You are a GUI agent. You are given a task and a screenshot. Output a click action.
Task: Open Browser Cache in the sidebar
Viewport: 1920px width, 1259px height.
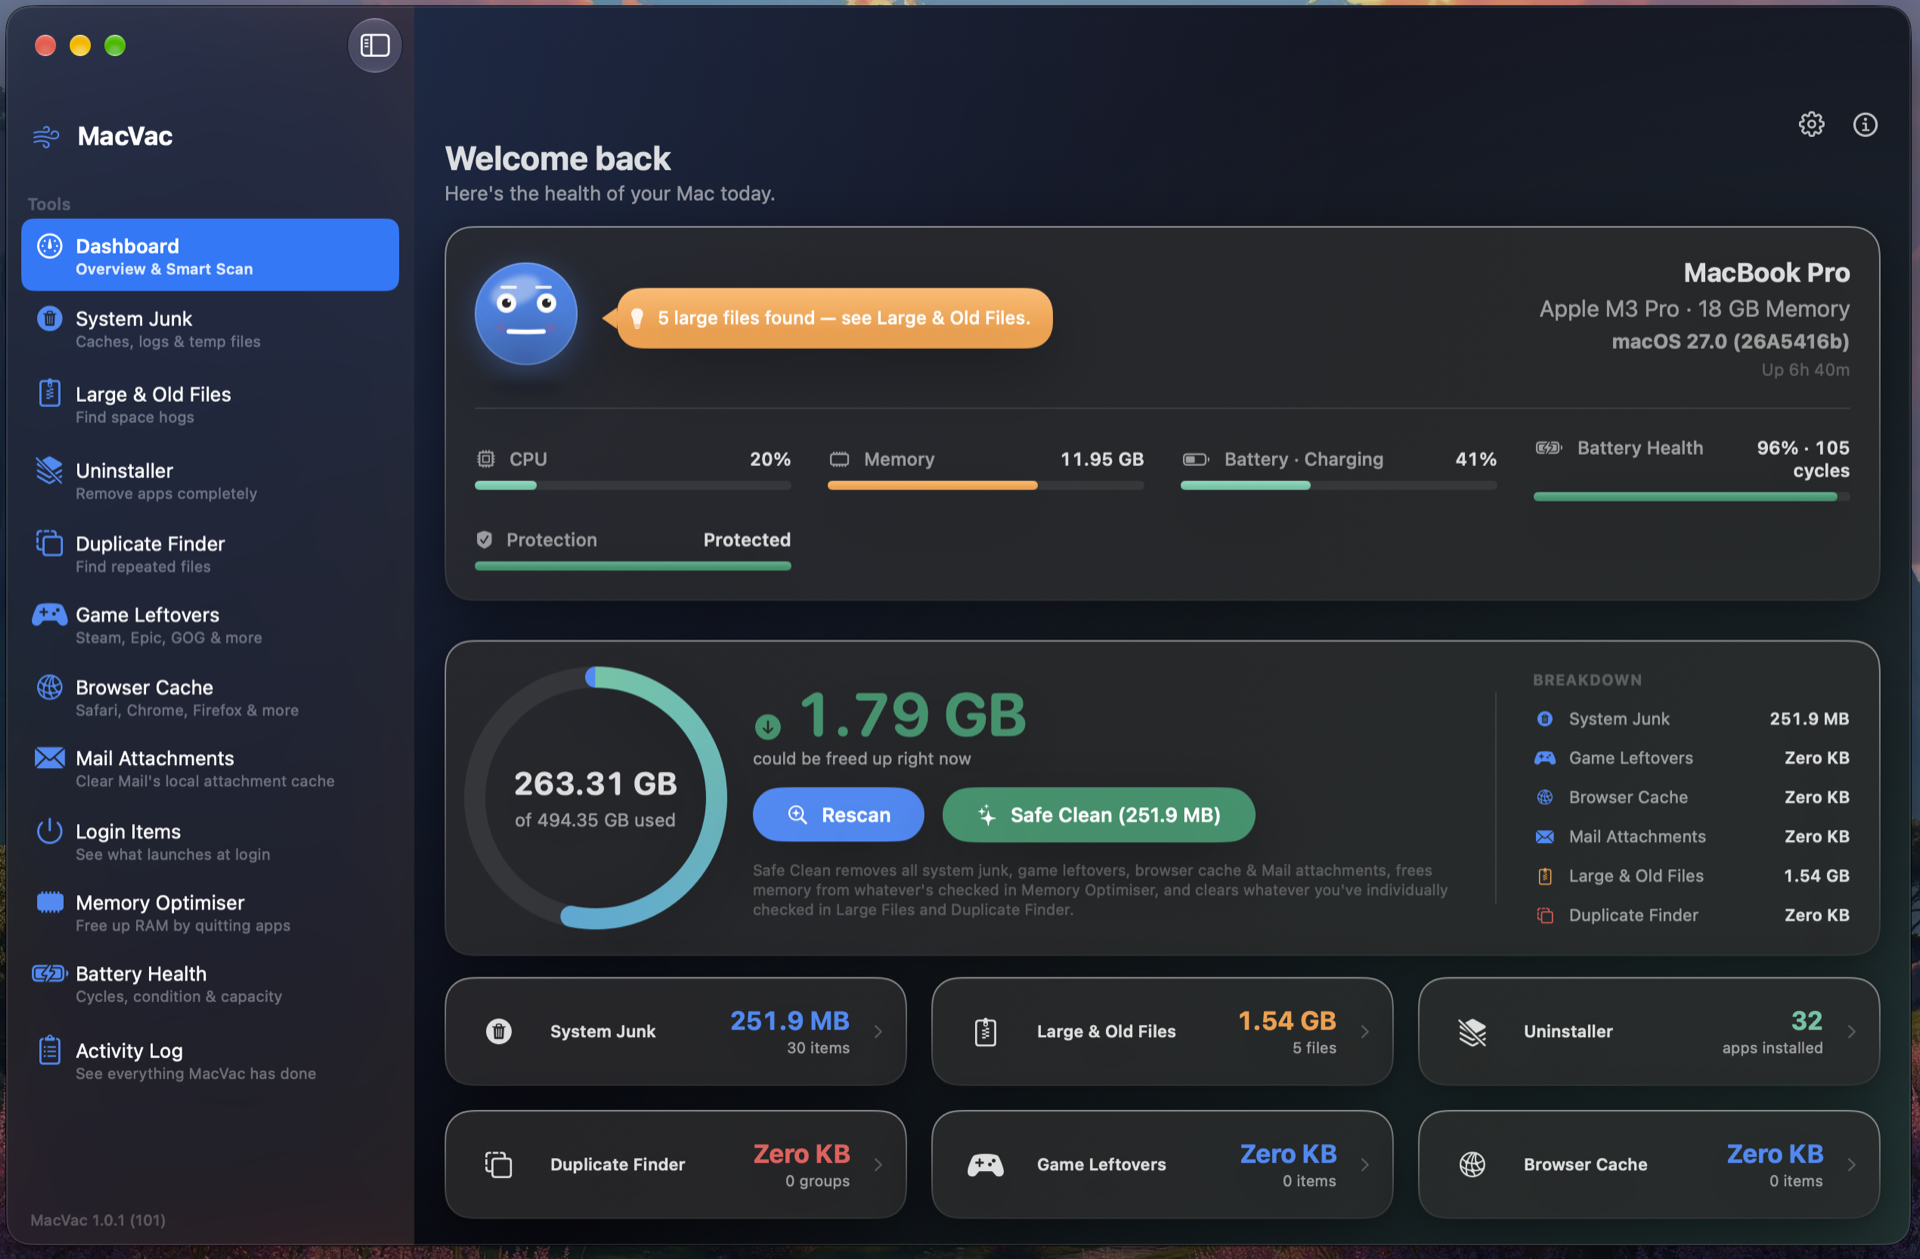(x=210, y=697)
